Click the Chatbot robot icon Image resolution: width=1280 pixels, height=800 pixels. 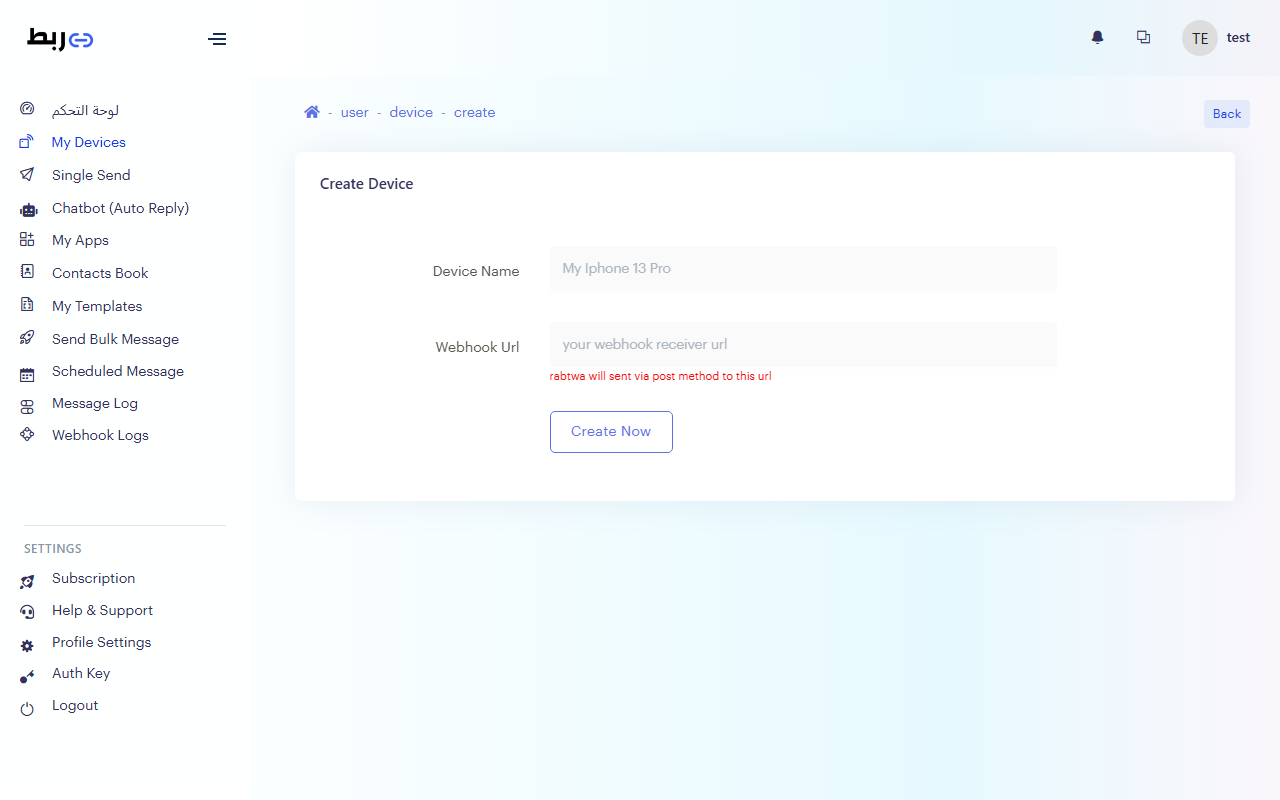click(28, 209)
